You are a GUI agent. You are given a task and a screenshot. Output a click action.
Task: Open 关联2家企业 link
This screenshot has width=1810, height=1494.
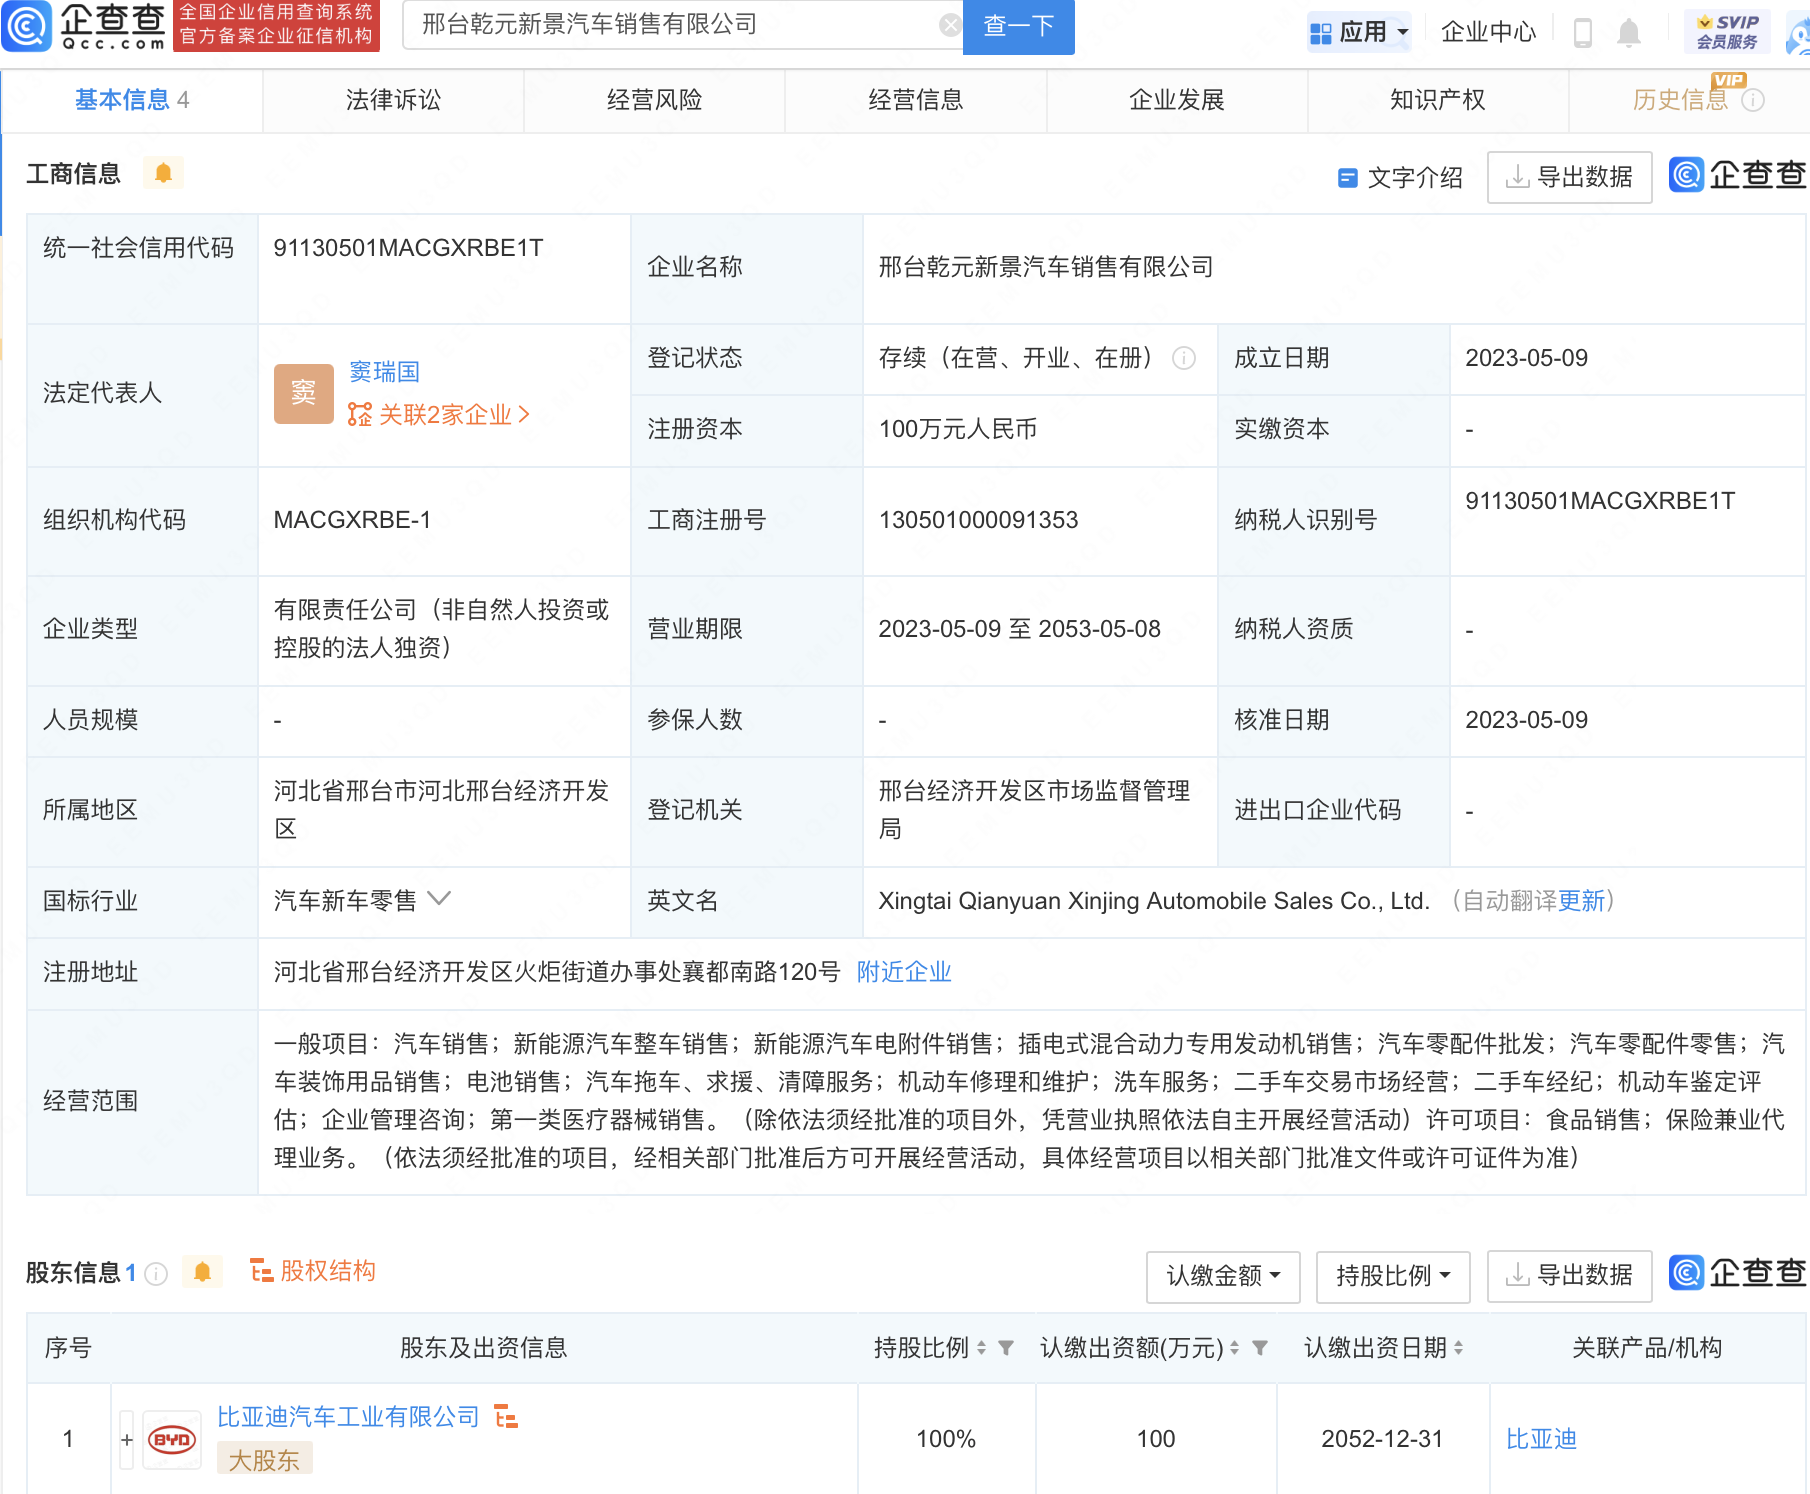click(439, 415)
